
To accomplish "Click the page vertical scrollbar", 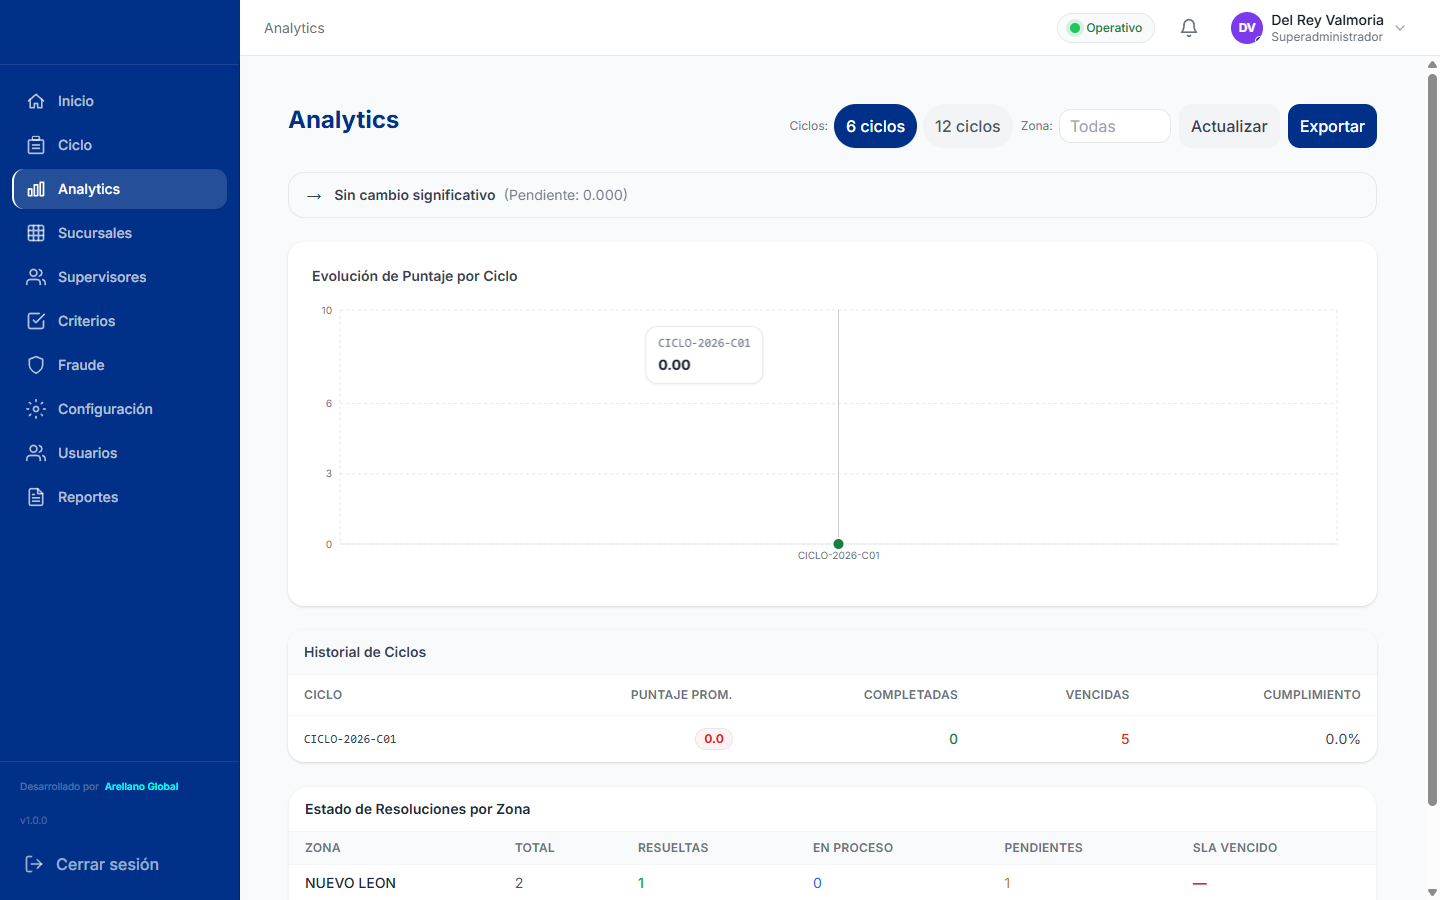I will coord(1432,439).
